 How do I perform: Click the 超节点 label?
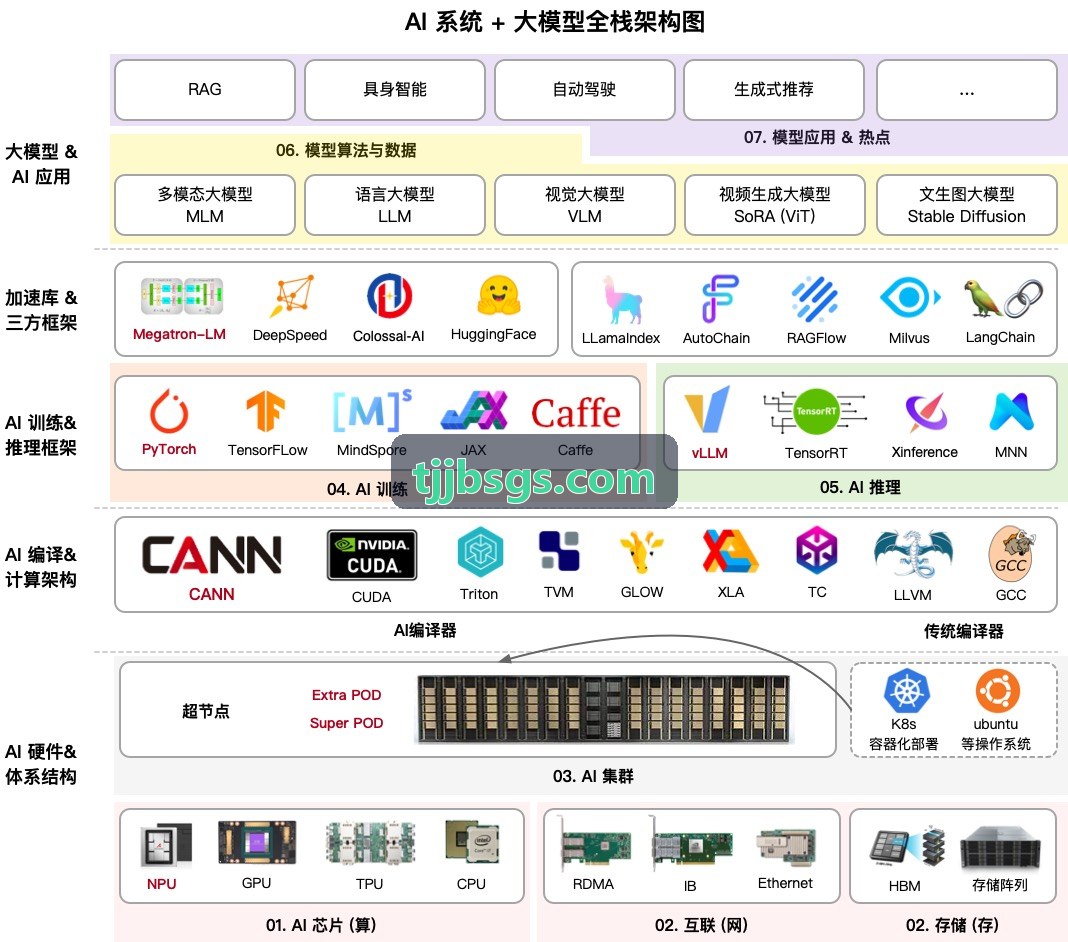206,711
